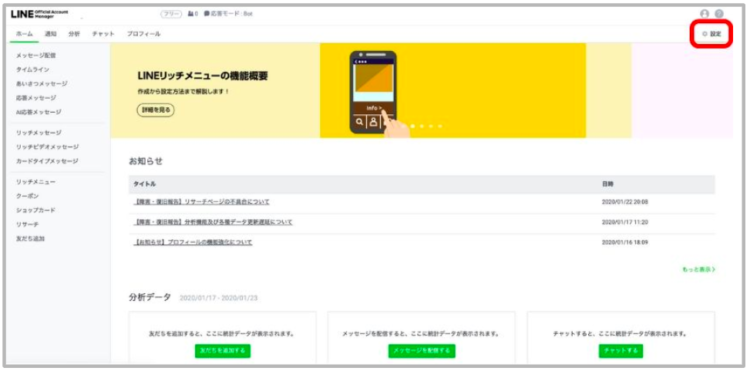750x371 pixels.
Task: Switch to the ホーム tab
Action: 24,34
